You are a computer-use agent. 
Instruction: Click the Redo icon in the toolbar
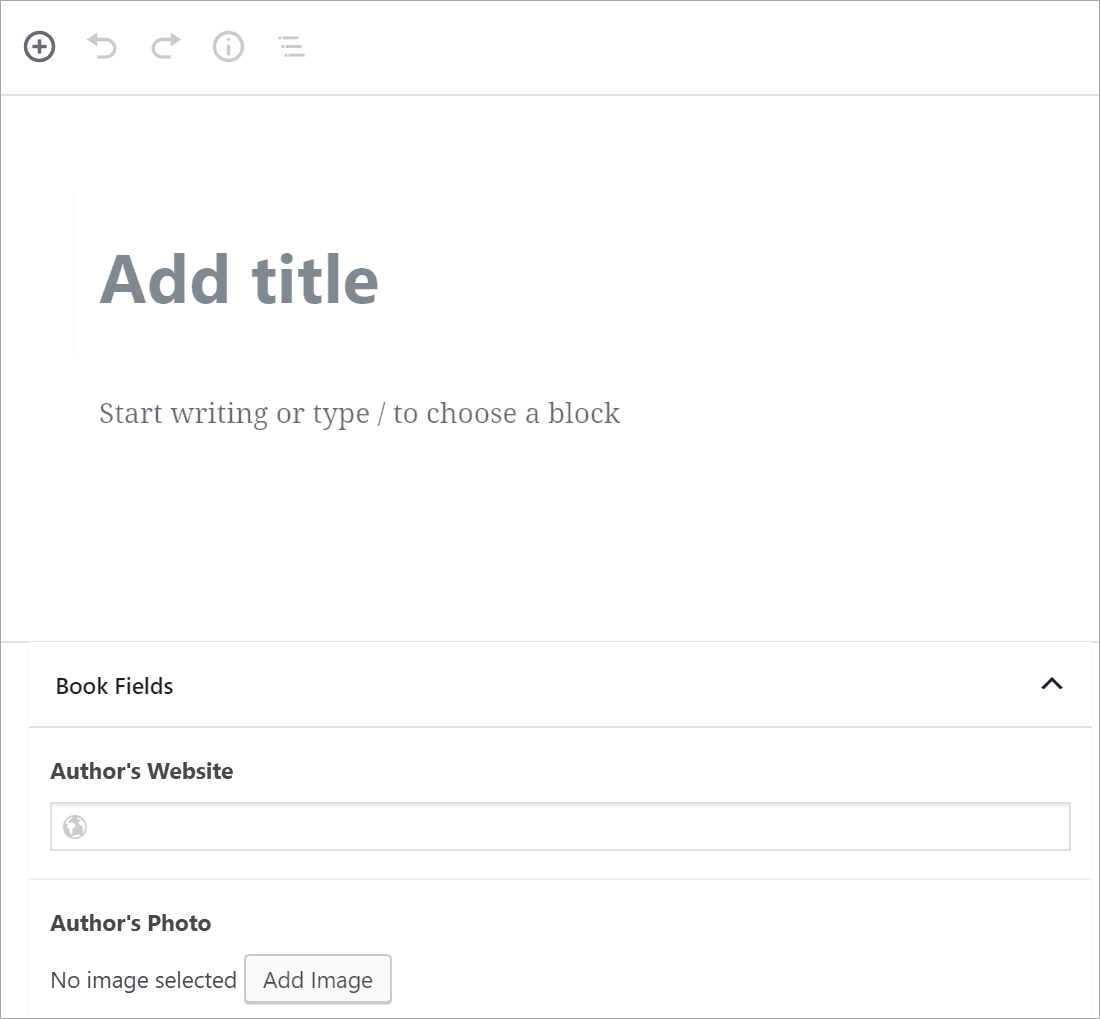coord(164,46)
